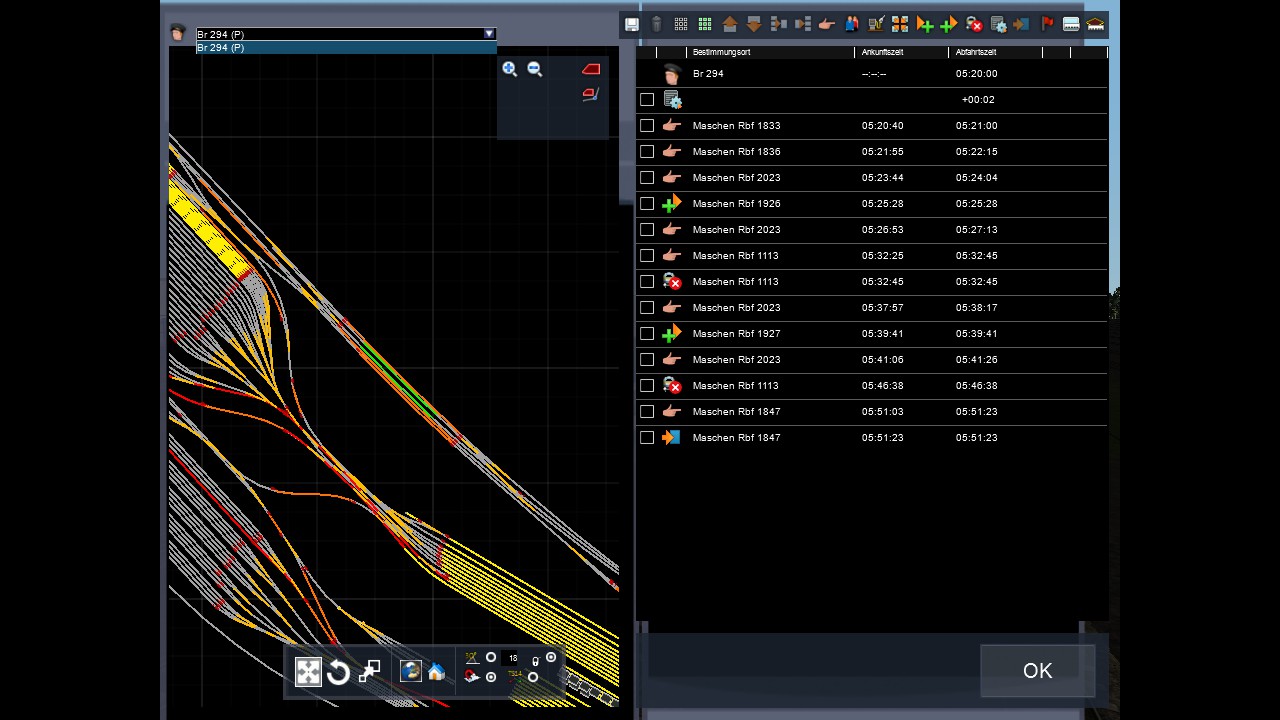Click the save floppy disk icon
Image resolution: width=1280 pixels, height=720 pixels.
pos(632,24)
